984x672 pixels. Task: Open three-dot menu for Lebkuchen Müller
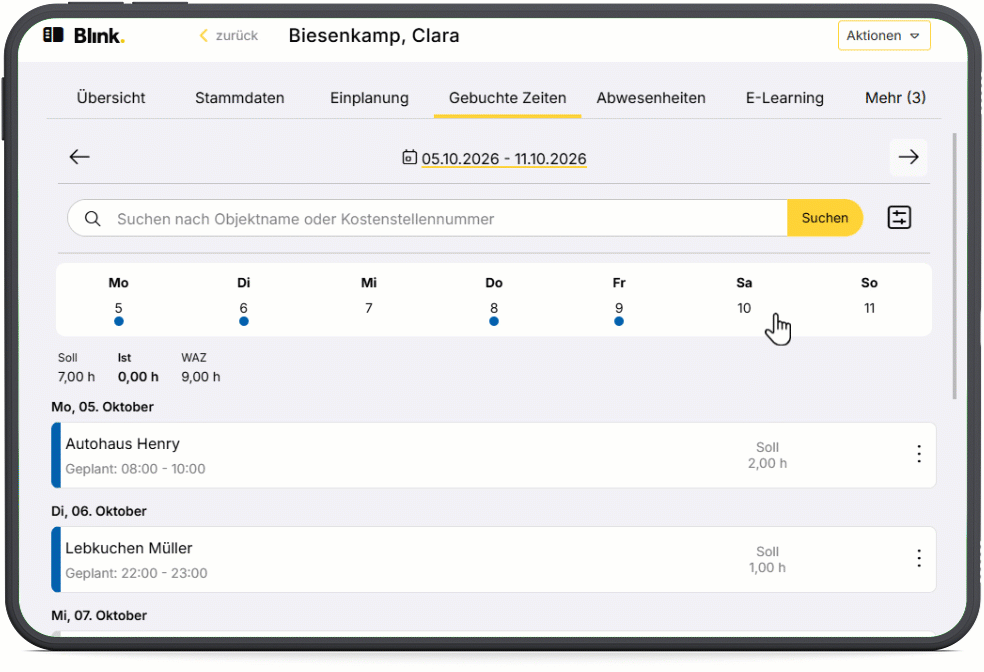[x=919, y=558]
